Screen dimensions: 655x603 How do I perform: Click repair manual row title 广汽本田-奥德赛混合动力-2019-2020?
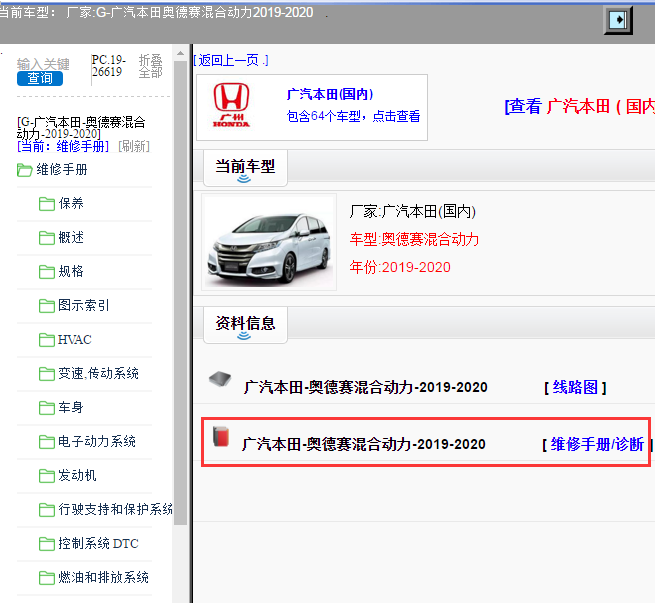(364, 444)
